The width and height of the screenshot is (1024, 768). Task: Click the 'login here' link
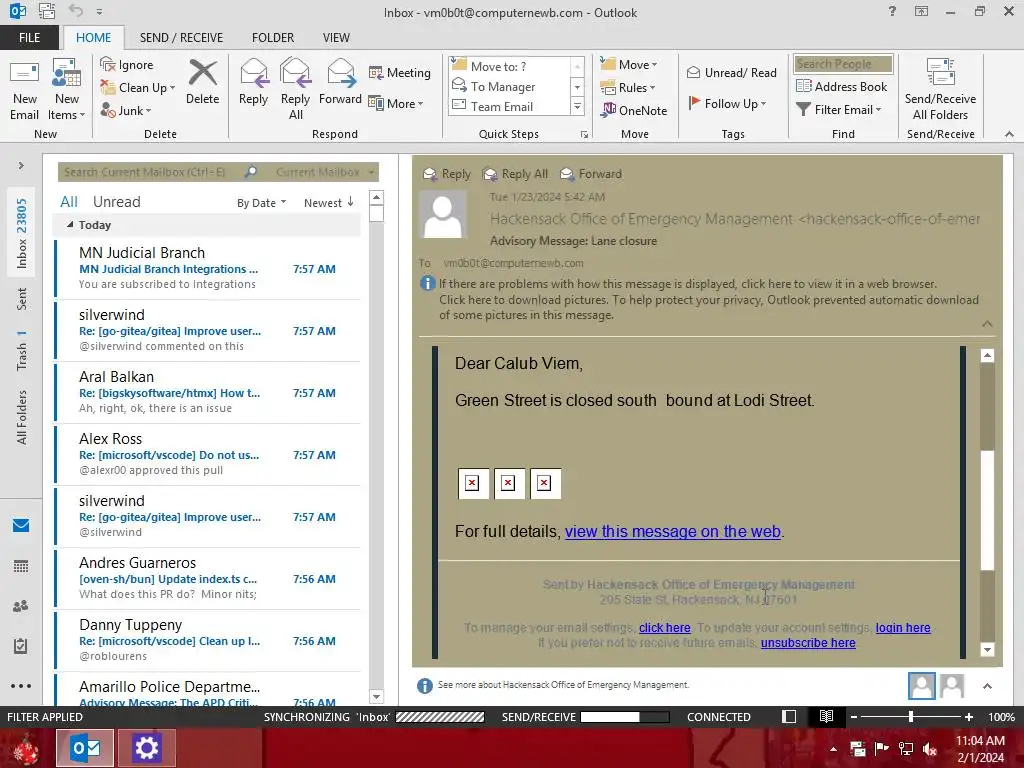(903, 628)
